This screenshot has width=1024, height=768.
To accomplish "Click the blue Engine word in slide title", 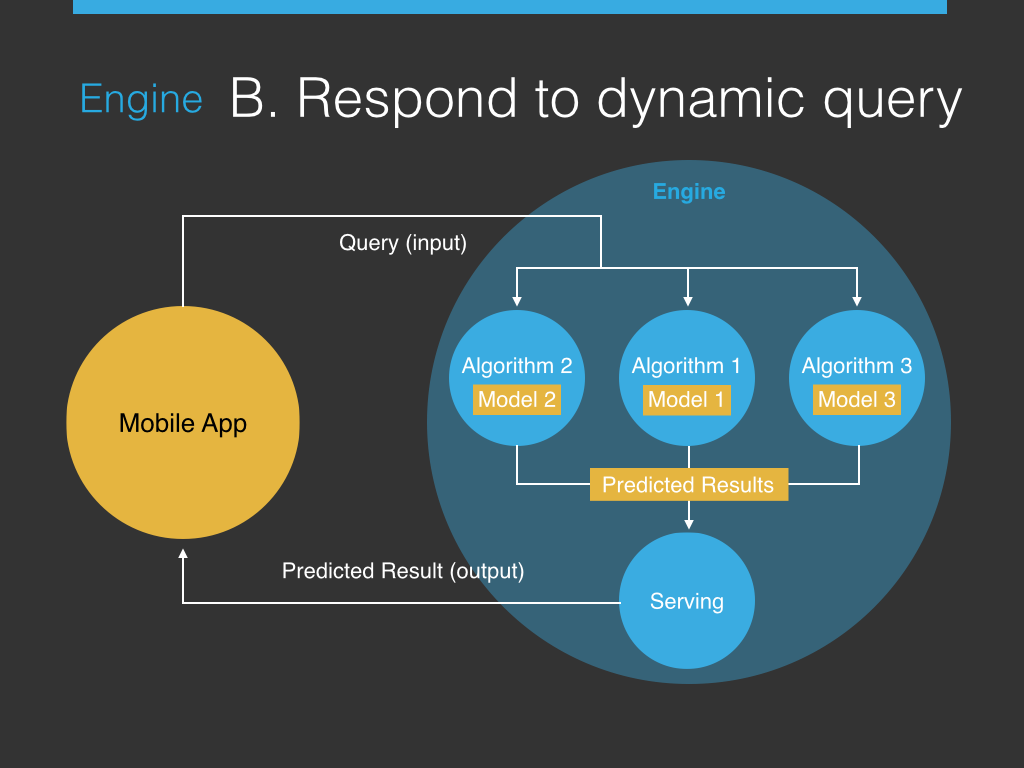I will (x=141, y=100).
